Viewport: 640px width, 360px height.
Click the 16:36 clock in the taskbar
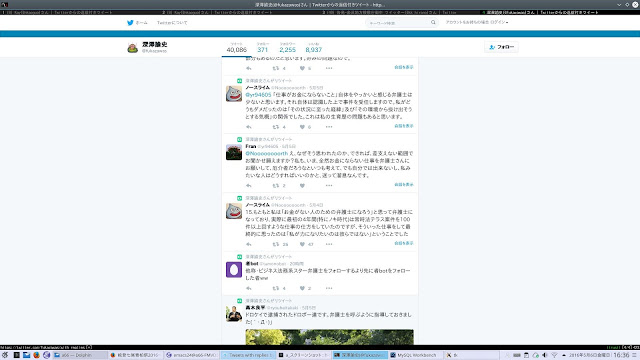[621, 355]
